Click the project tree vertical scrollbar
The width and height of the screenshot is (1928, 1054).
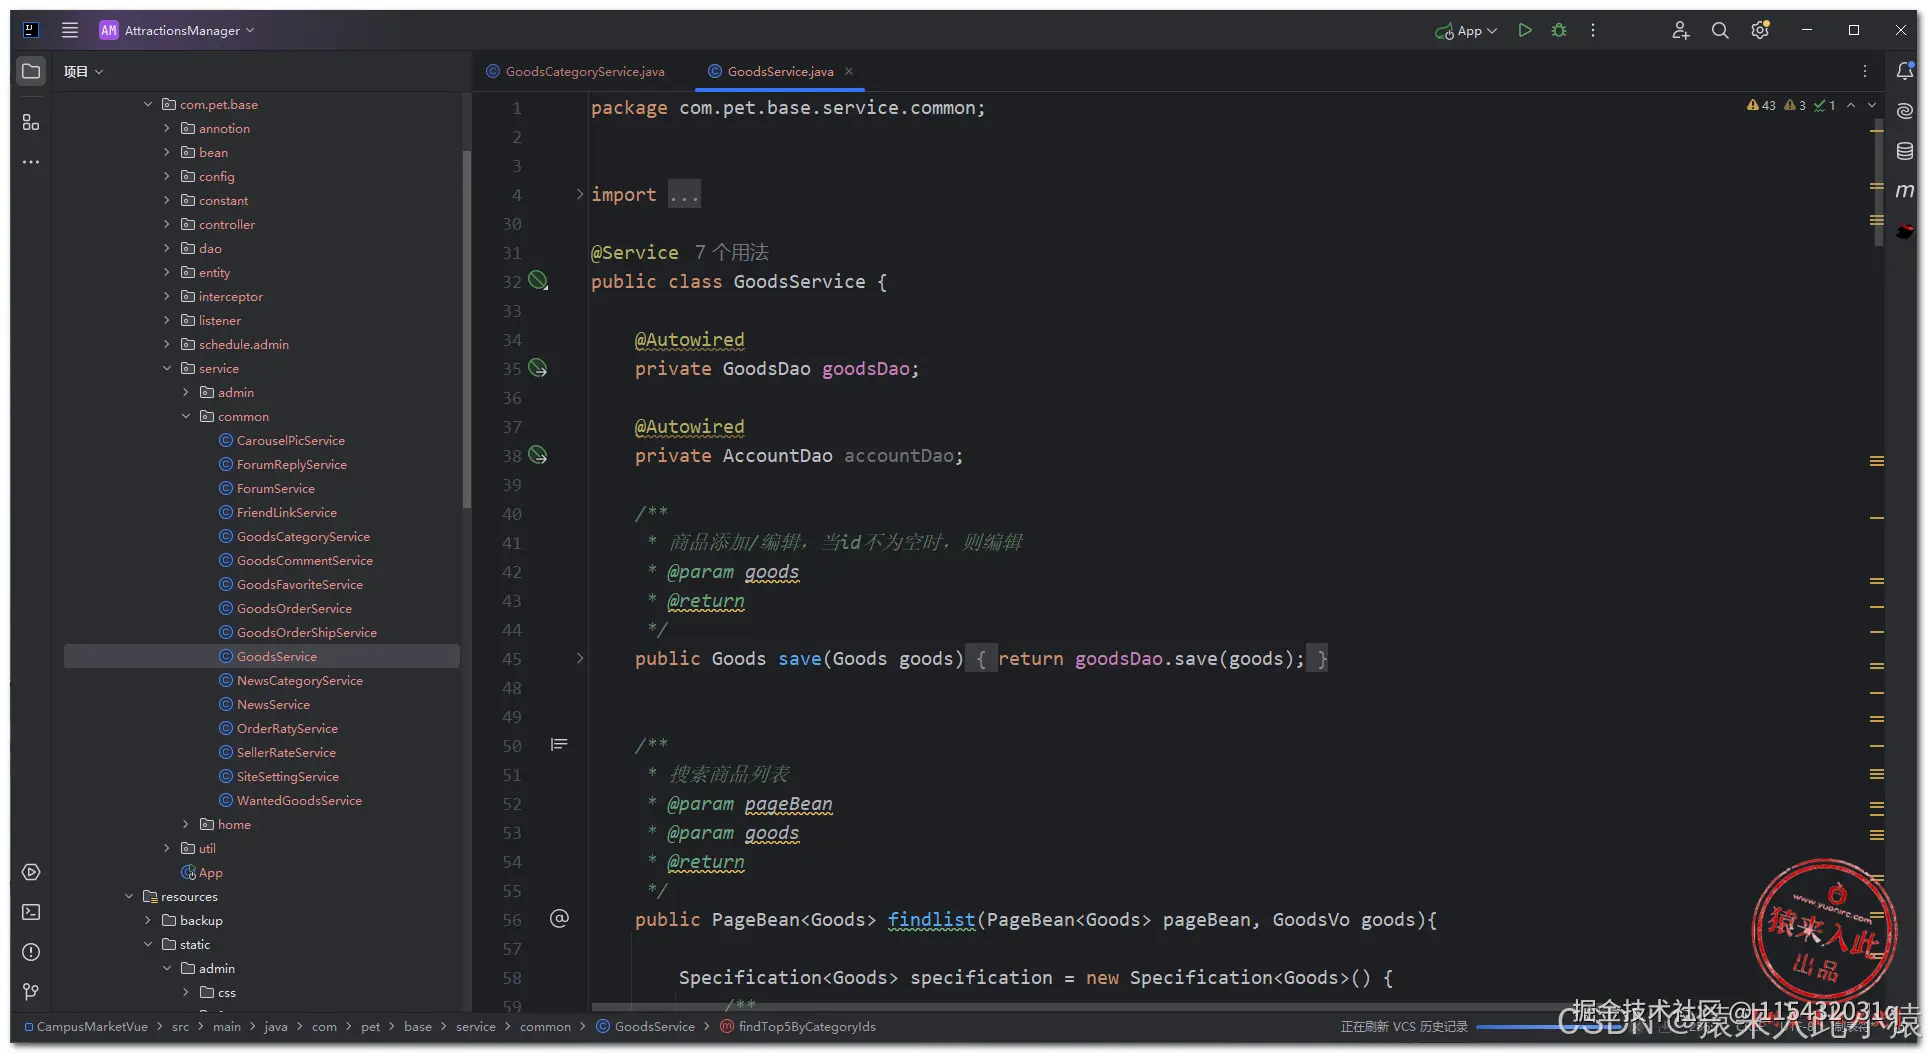[466, 330]
